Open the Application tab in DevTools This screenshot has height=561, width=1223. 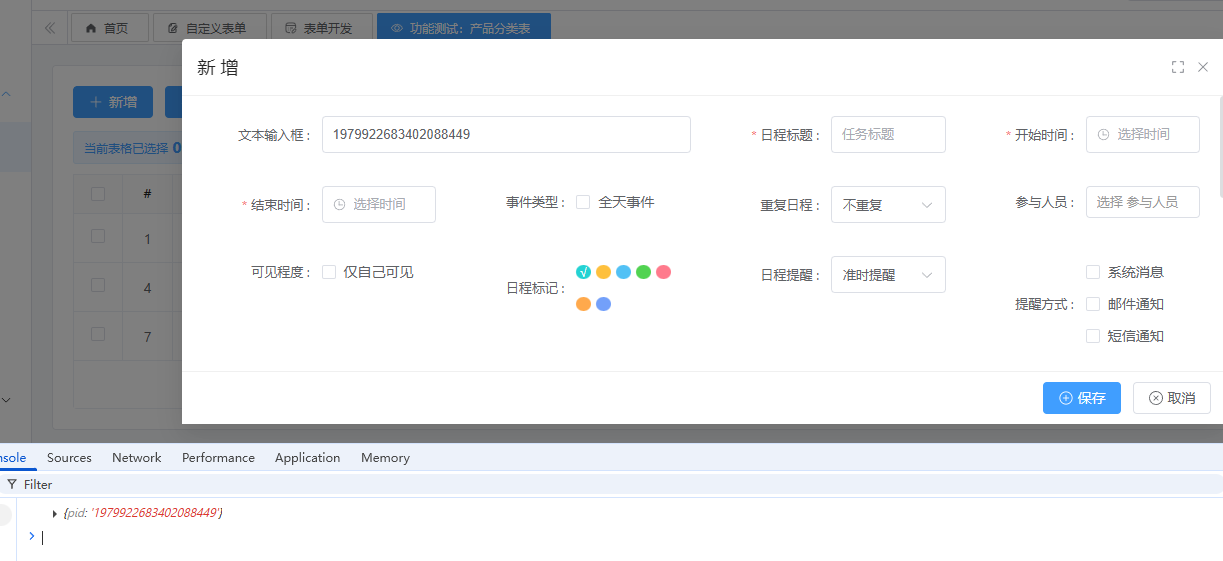[x=307, y=458]
